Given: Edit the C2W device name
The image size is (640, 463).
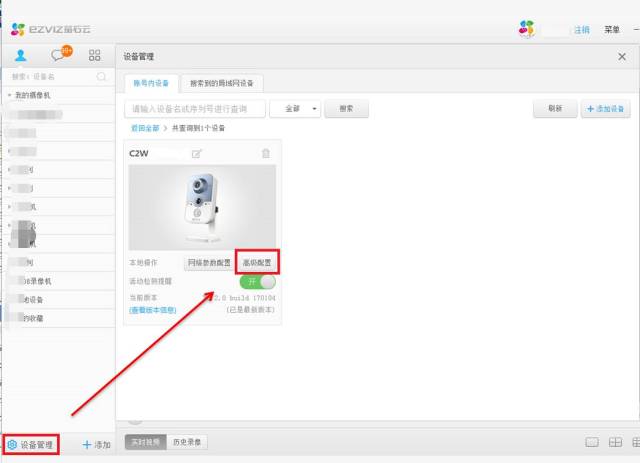Looking at the screenshot, I should 197,153.
